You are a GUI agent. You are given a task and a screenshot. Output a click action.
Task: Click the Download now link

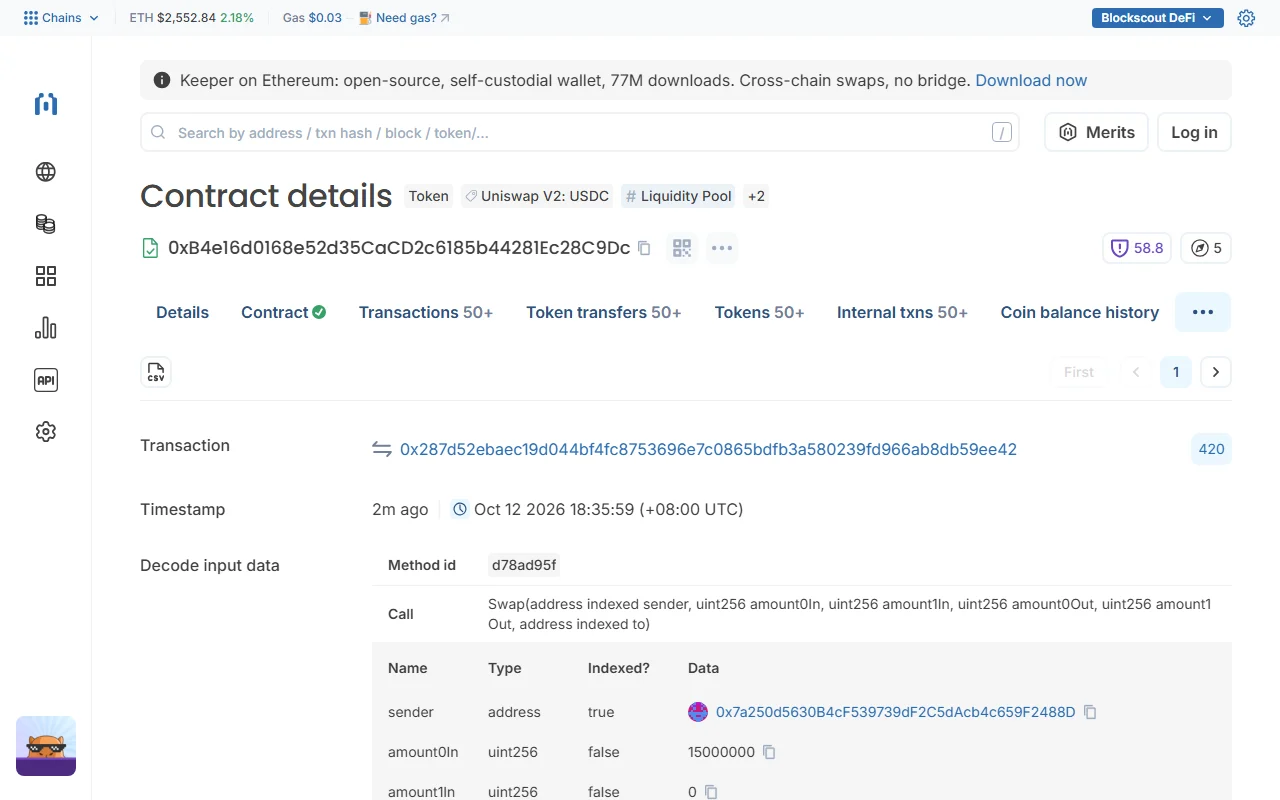click(1031, 80)
